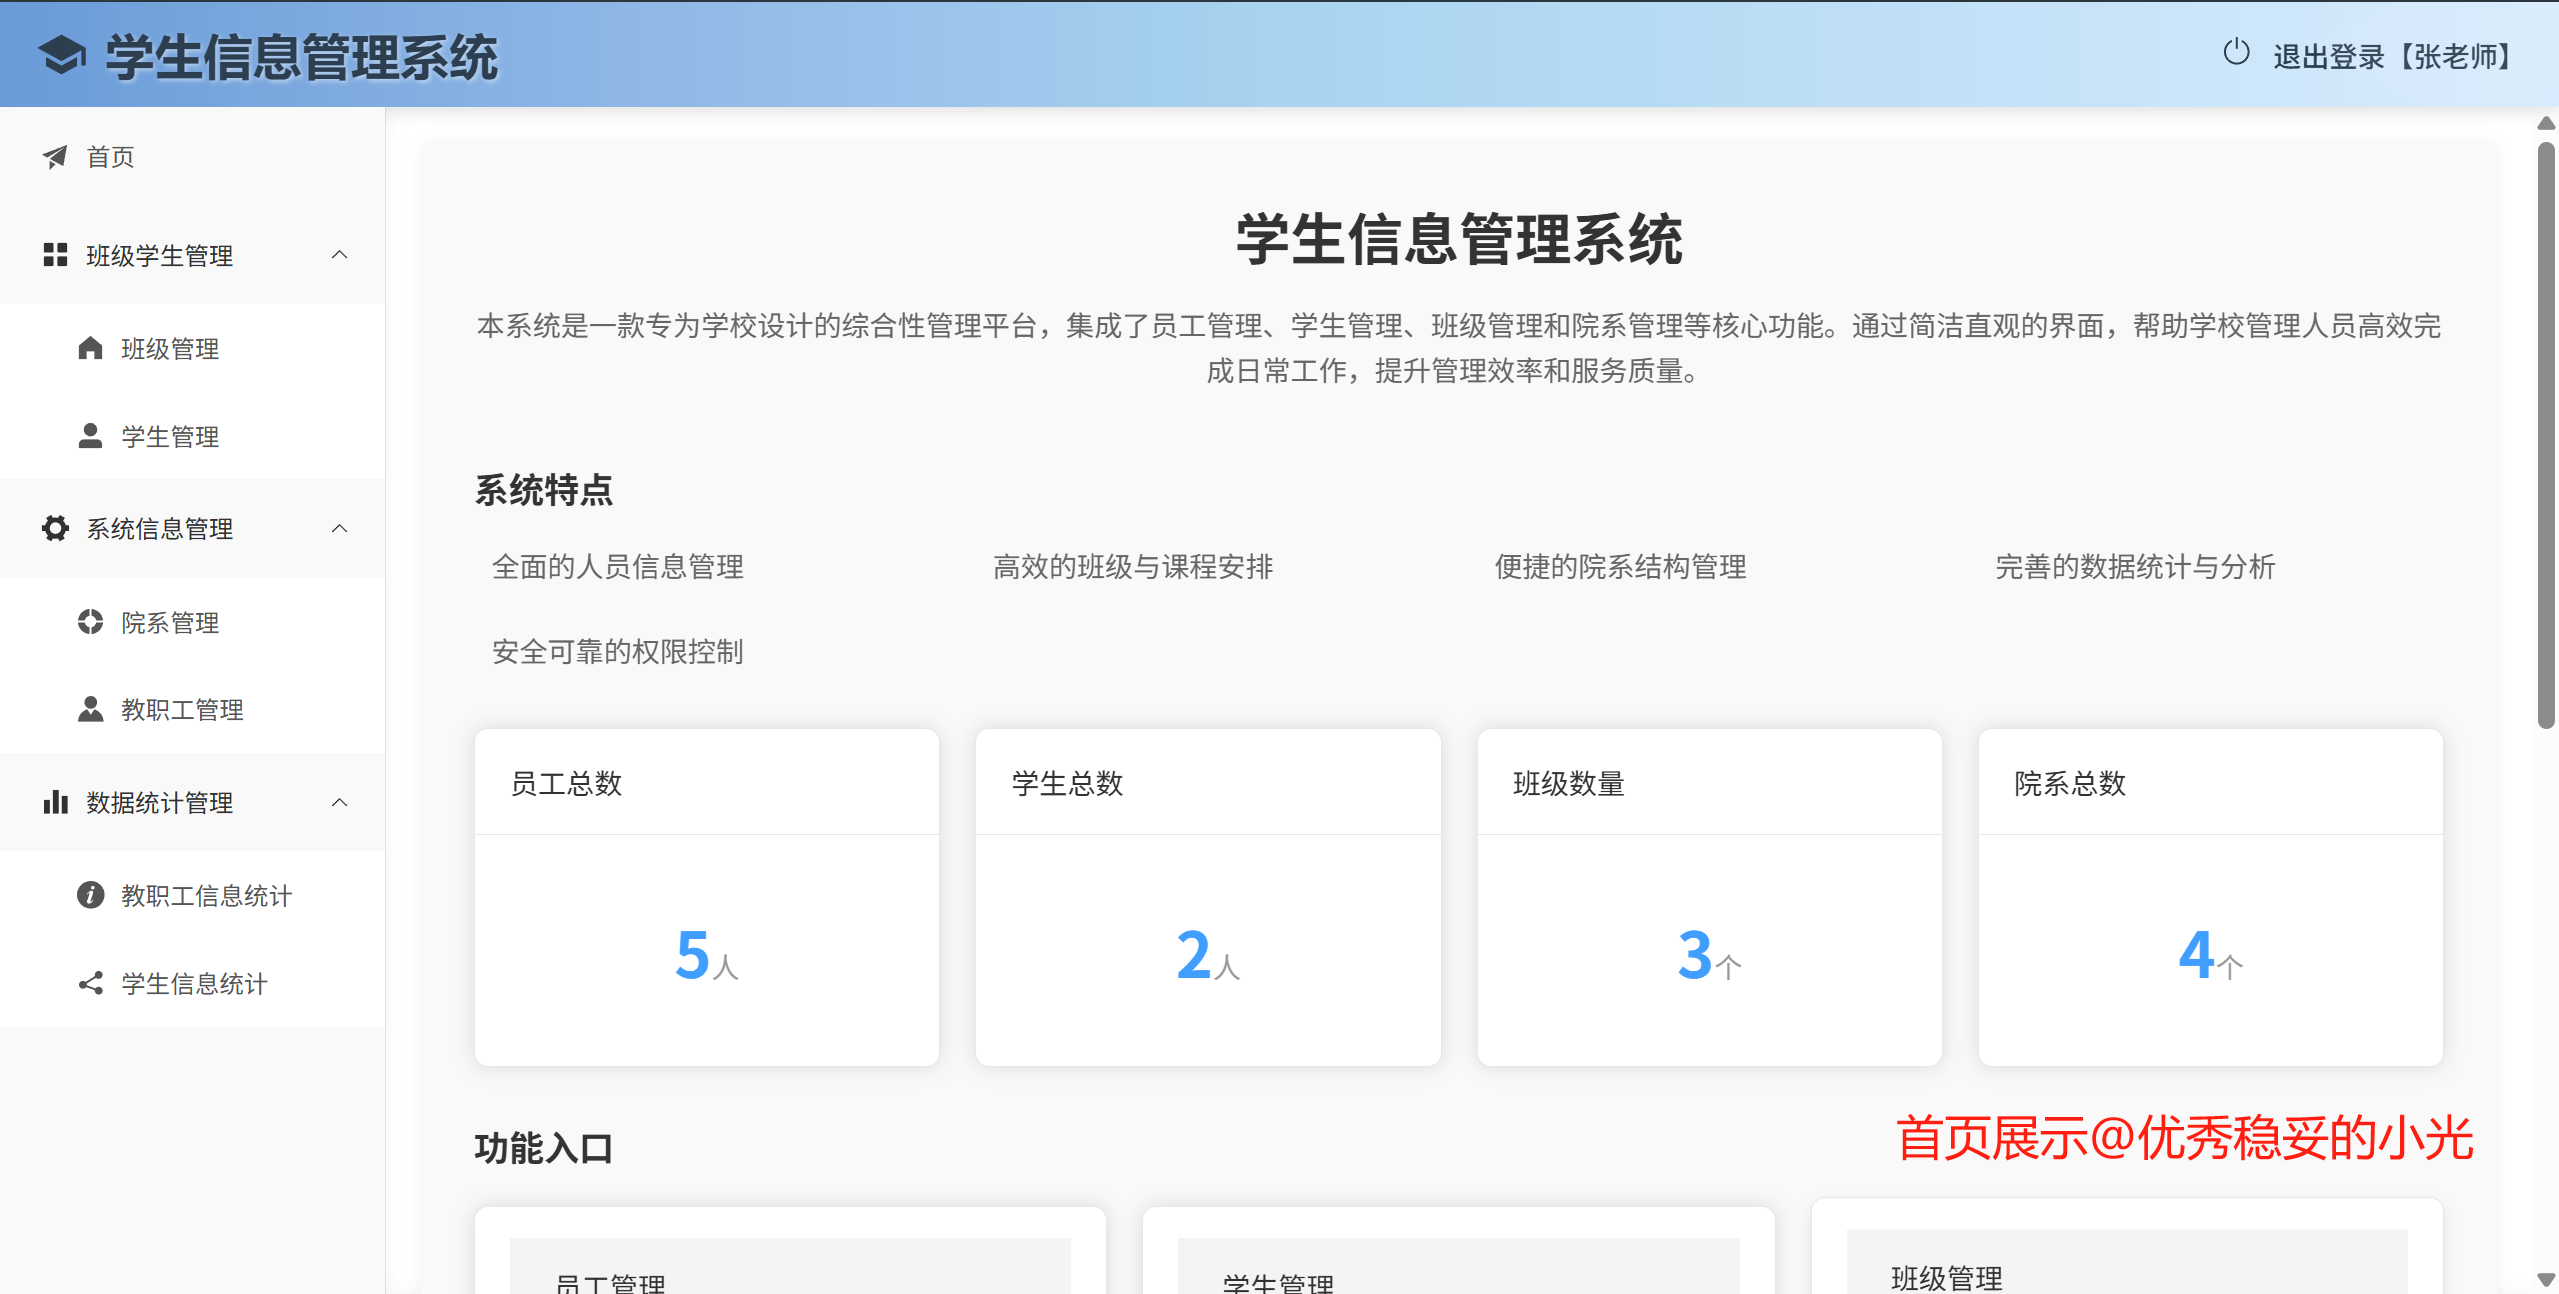Click the vertical scrollbar thumb
Screen dimensions: 2559x1294
pyautogui.click(x=2546, y=435)
